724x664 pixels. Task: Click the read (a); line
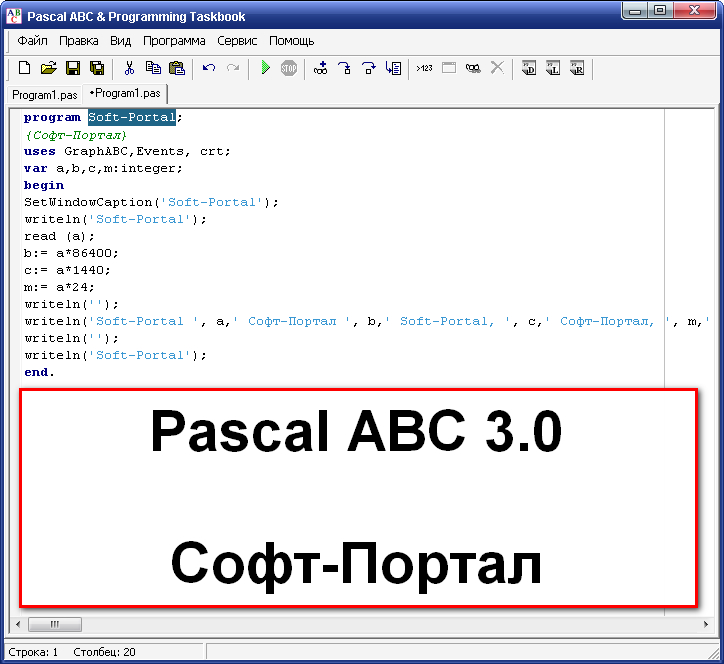point(59,236)
